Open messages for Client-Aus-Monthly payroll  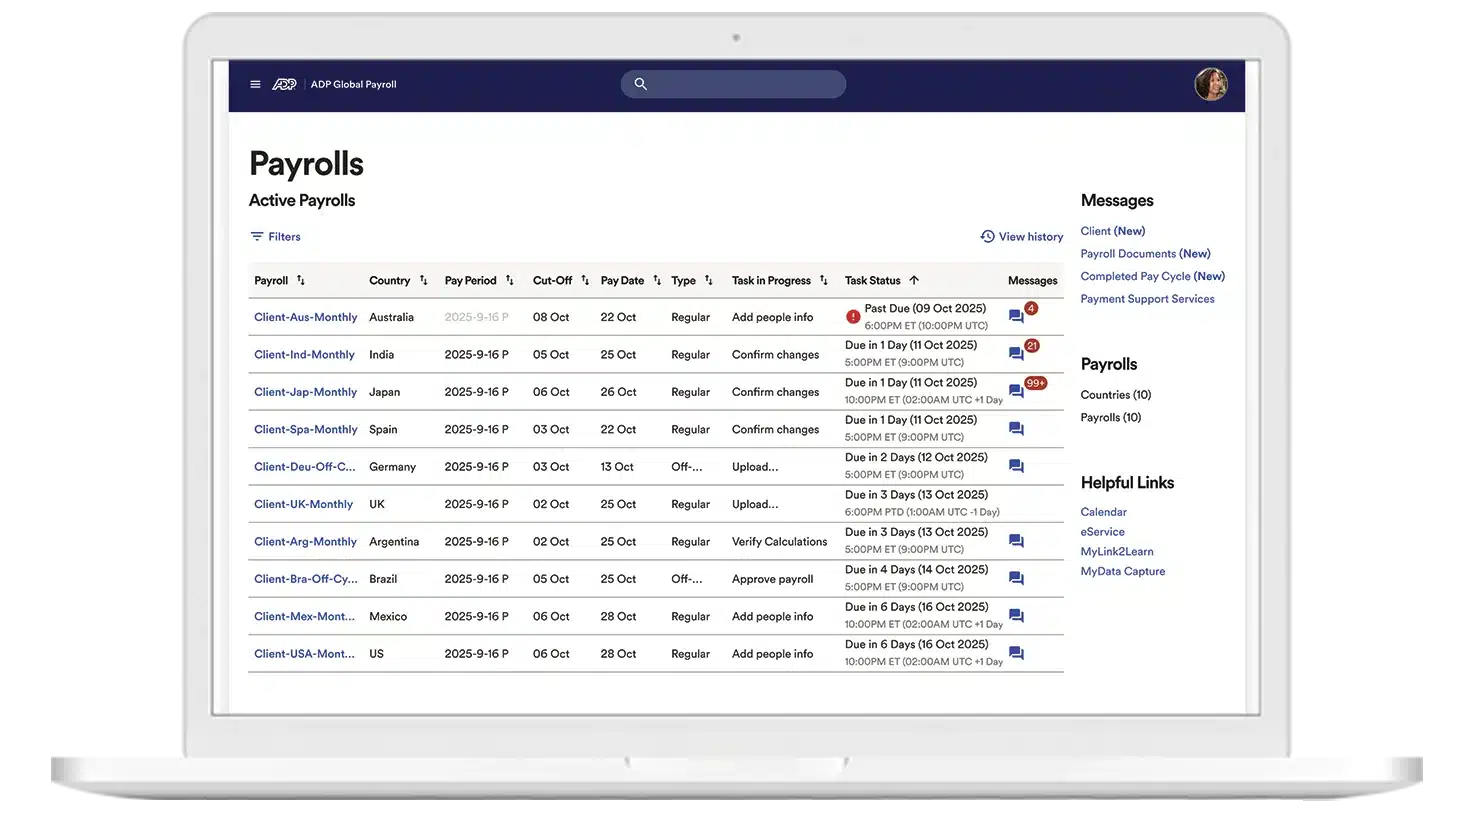(1016, 315)
